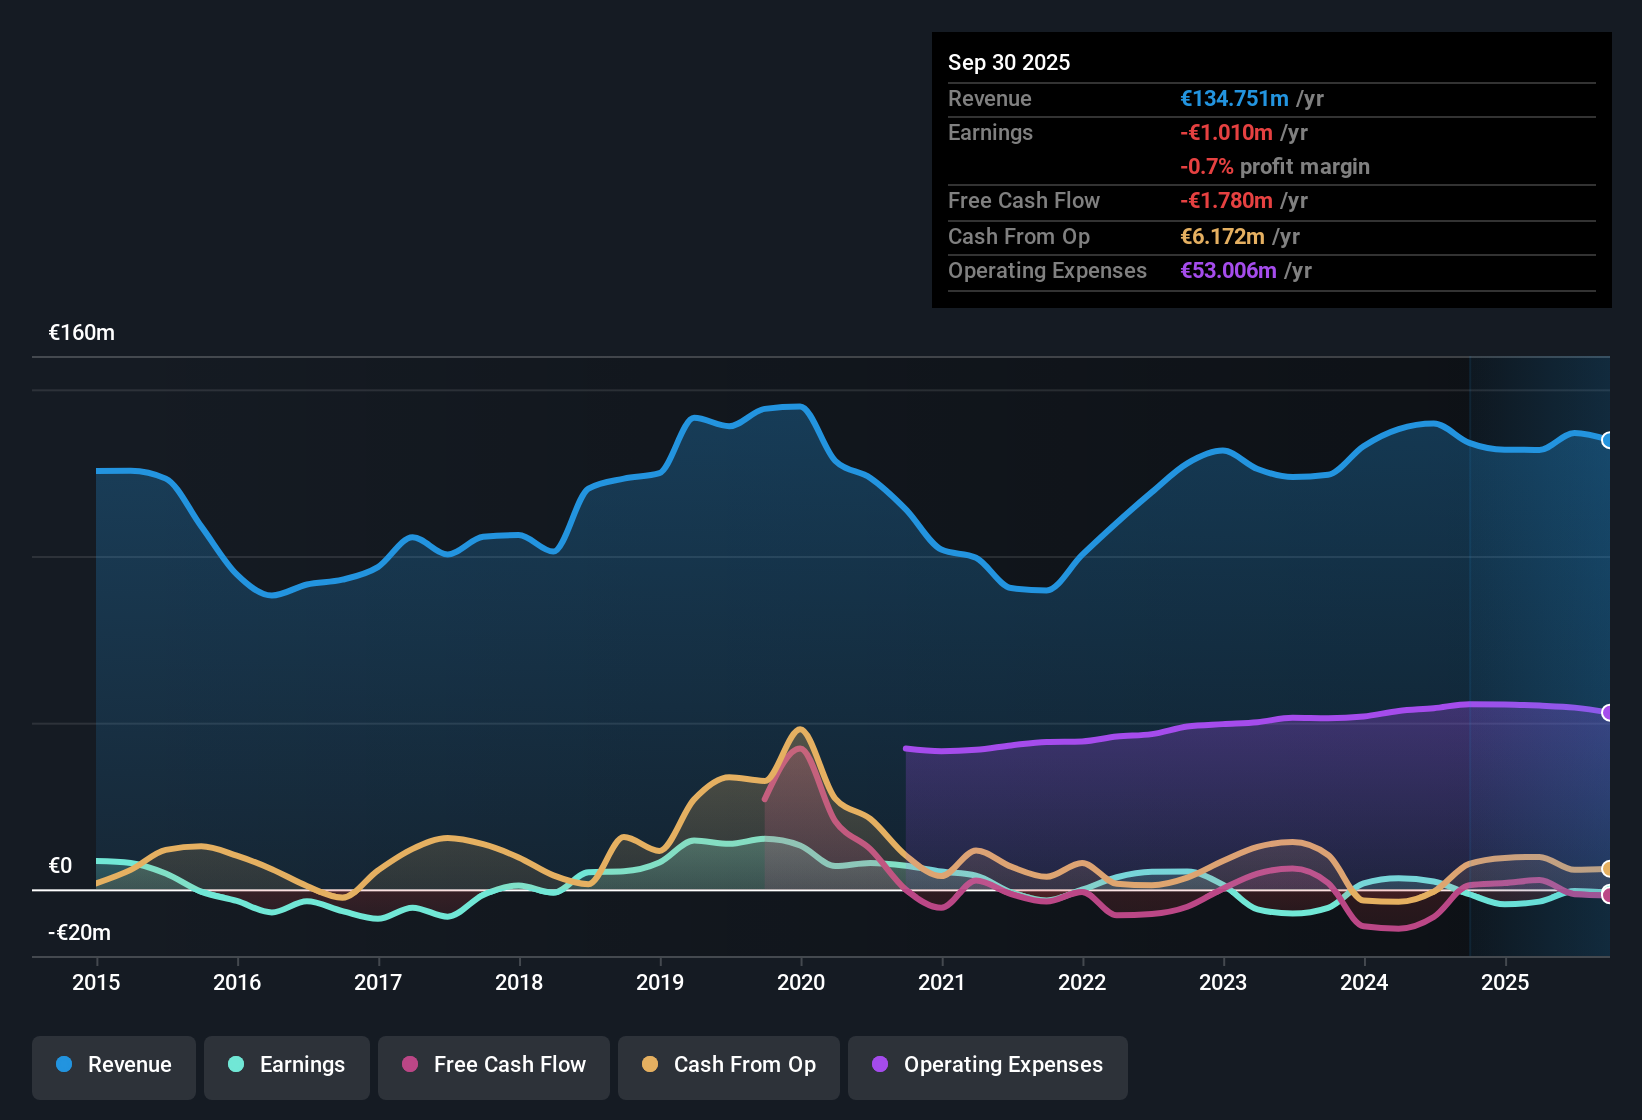This screenshot has height=1120, width=1642.
Task: Click the 2025 year label on axis
Action: click(1505, 983)
